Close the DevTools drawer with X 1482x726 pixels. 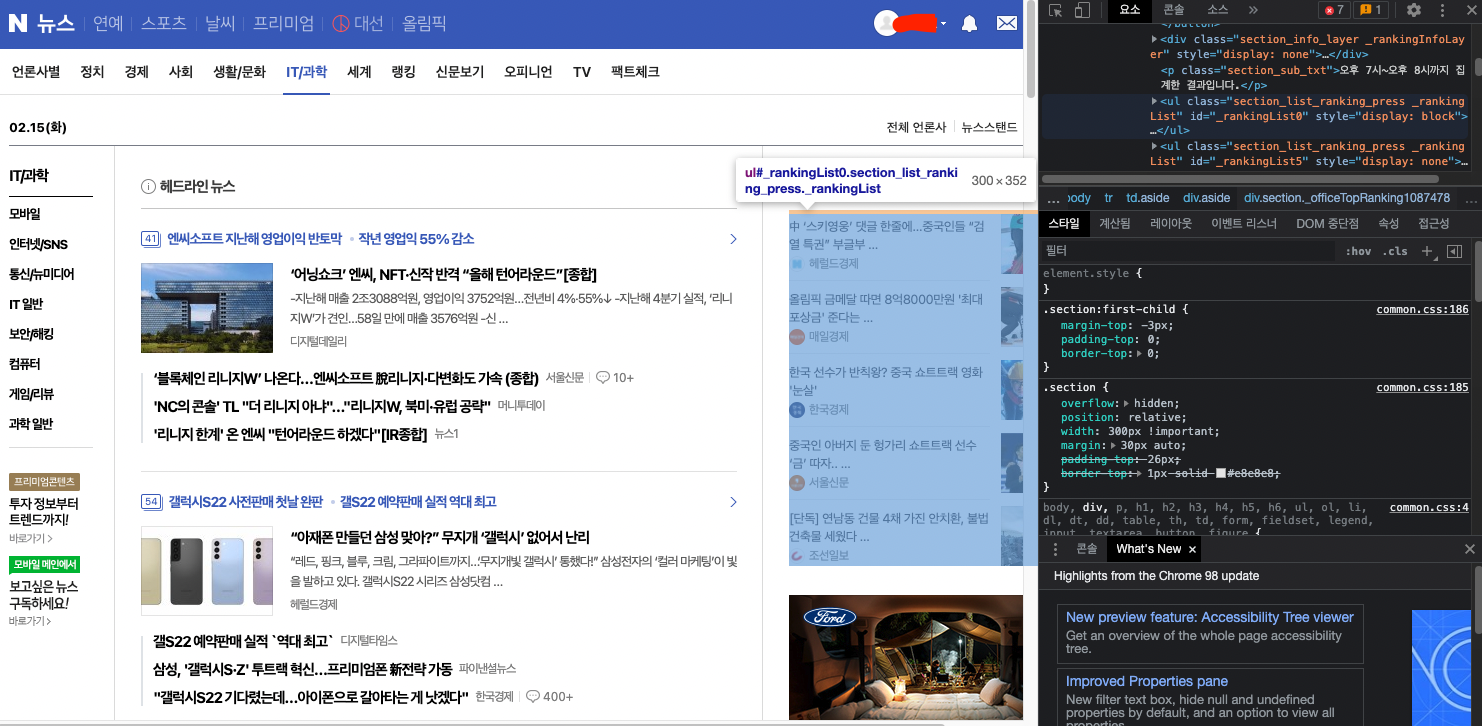pyautogui.click(x=1470, y=549)
